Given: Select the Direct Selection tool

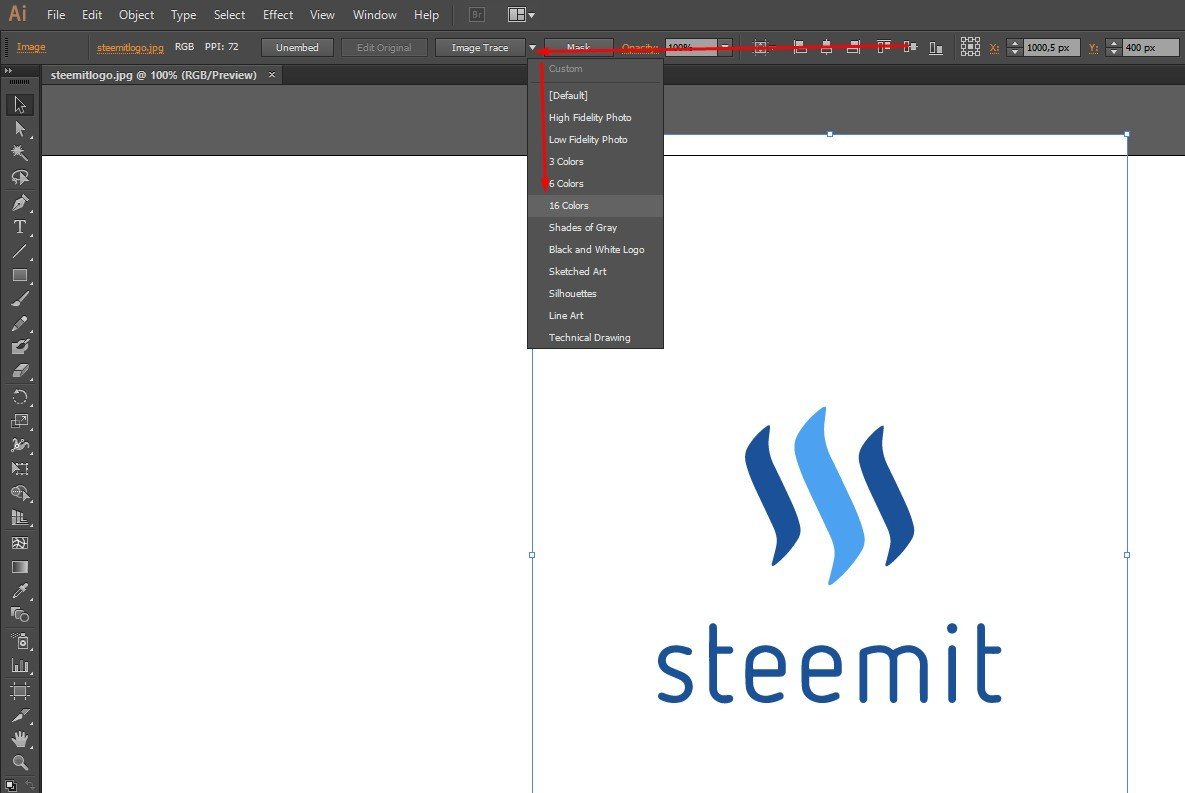Looking at the screenshot, I should tap(20, 128).
